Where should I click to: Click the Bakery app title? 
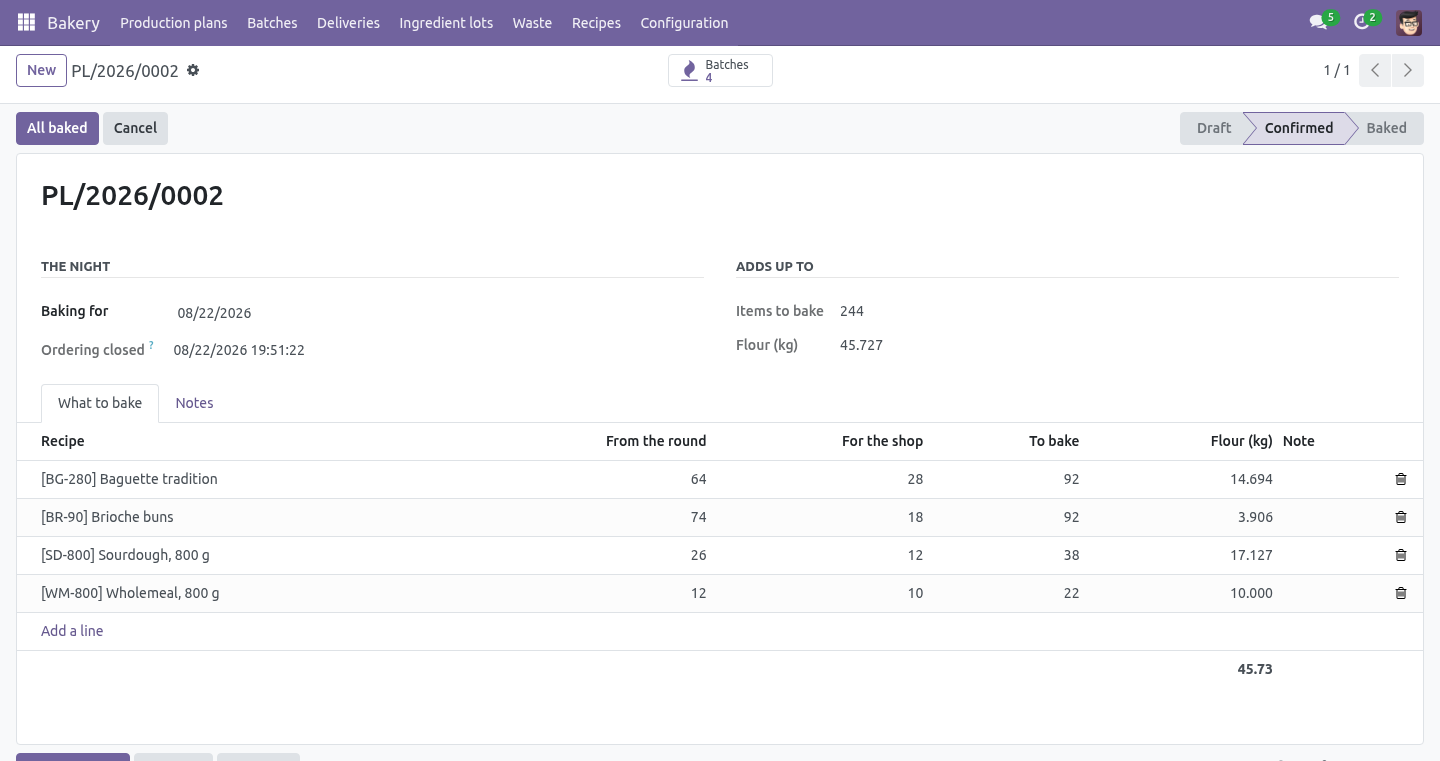(x=73, y=22)
